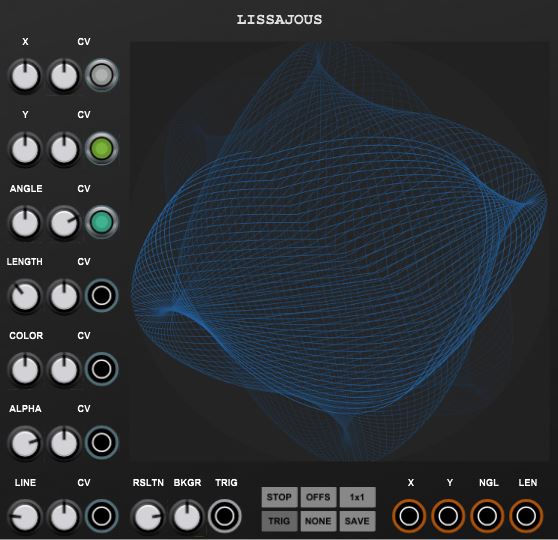Click the ANGLE parameter knob

[25, 223]
